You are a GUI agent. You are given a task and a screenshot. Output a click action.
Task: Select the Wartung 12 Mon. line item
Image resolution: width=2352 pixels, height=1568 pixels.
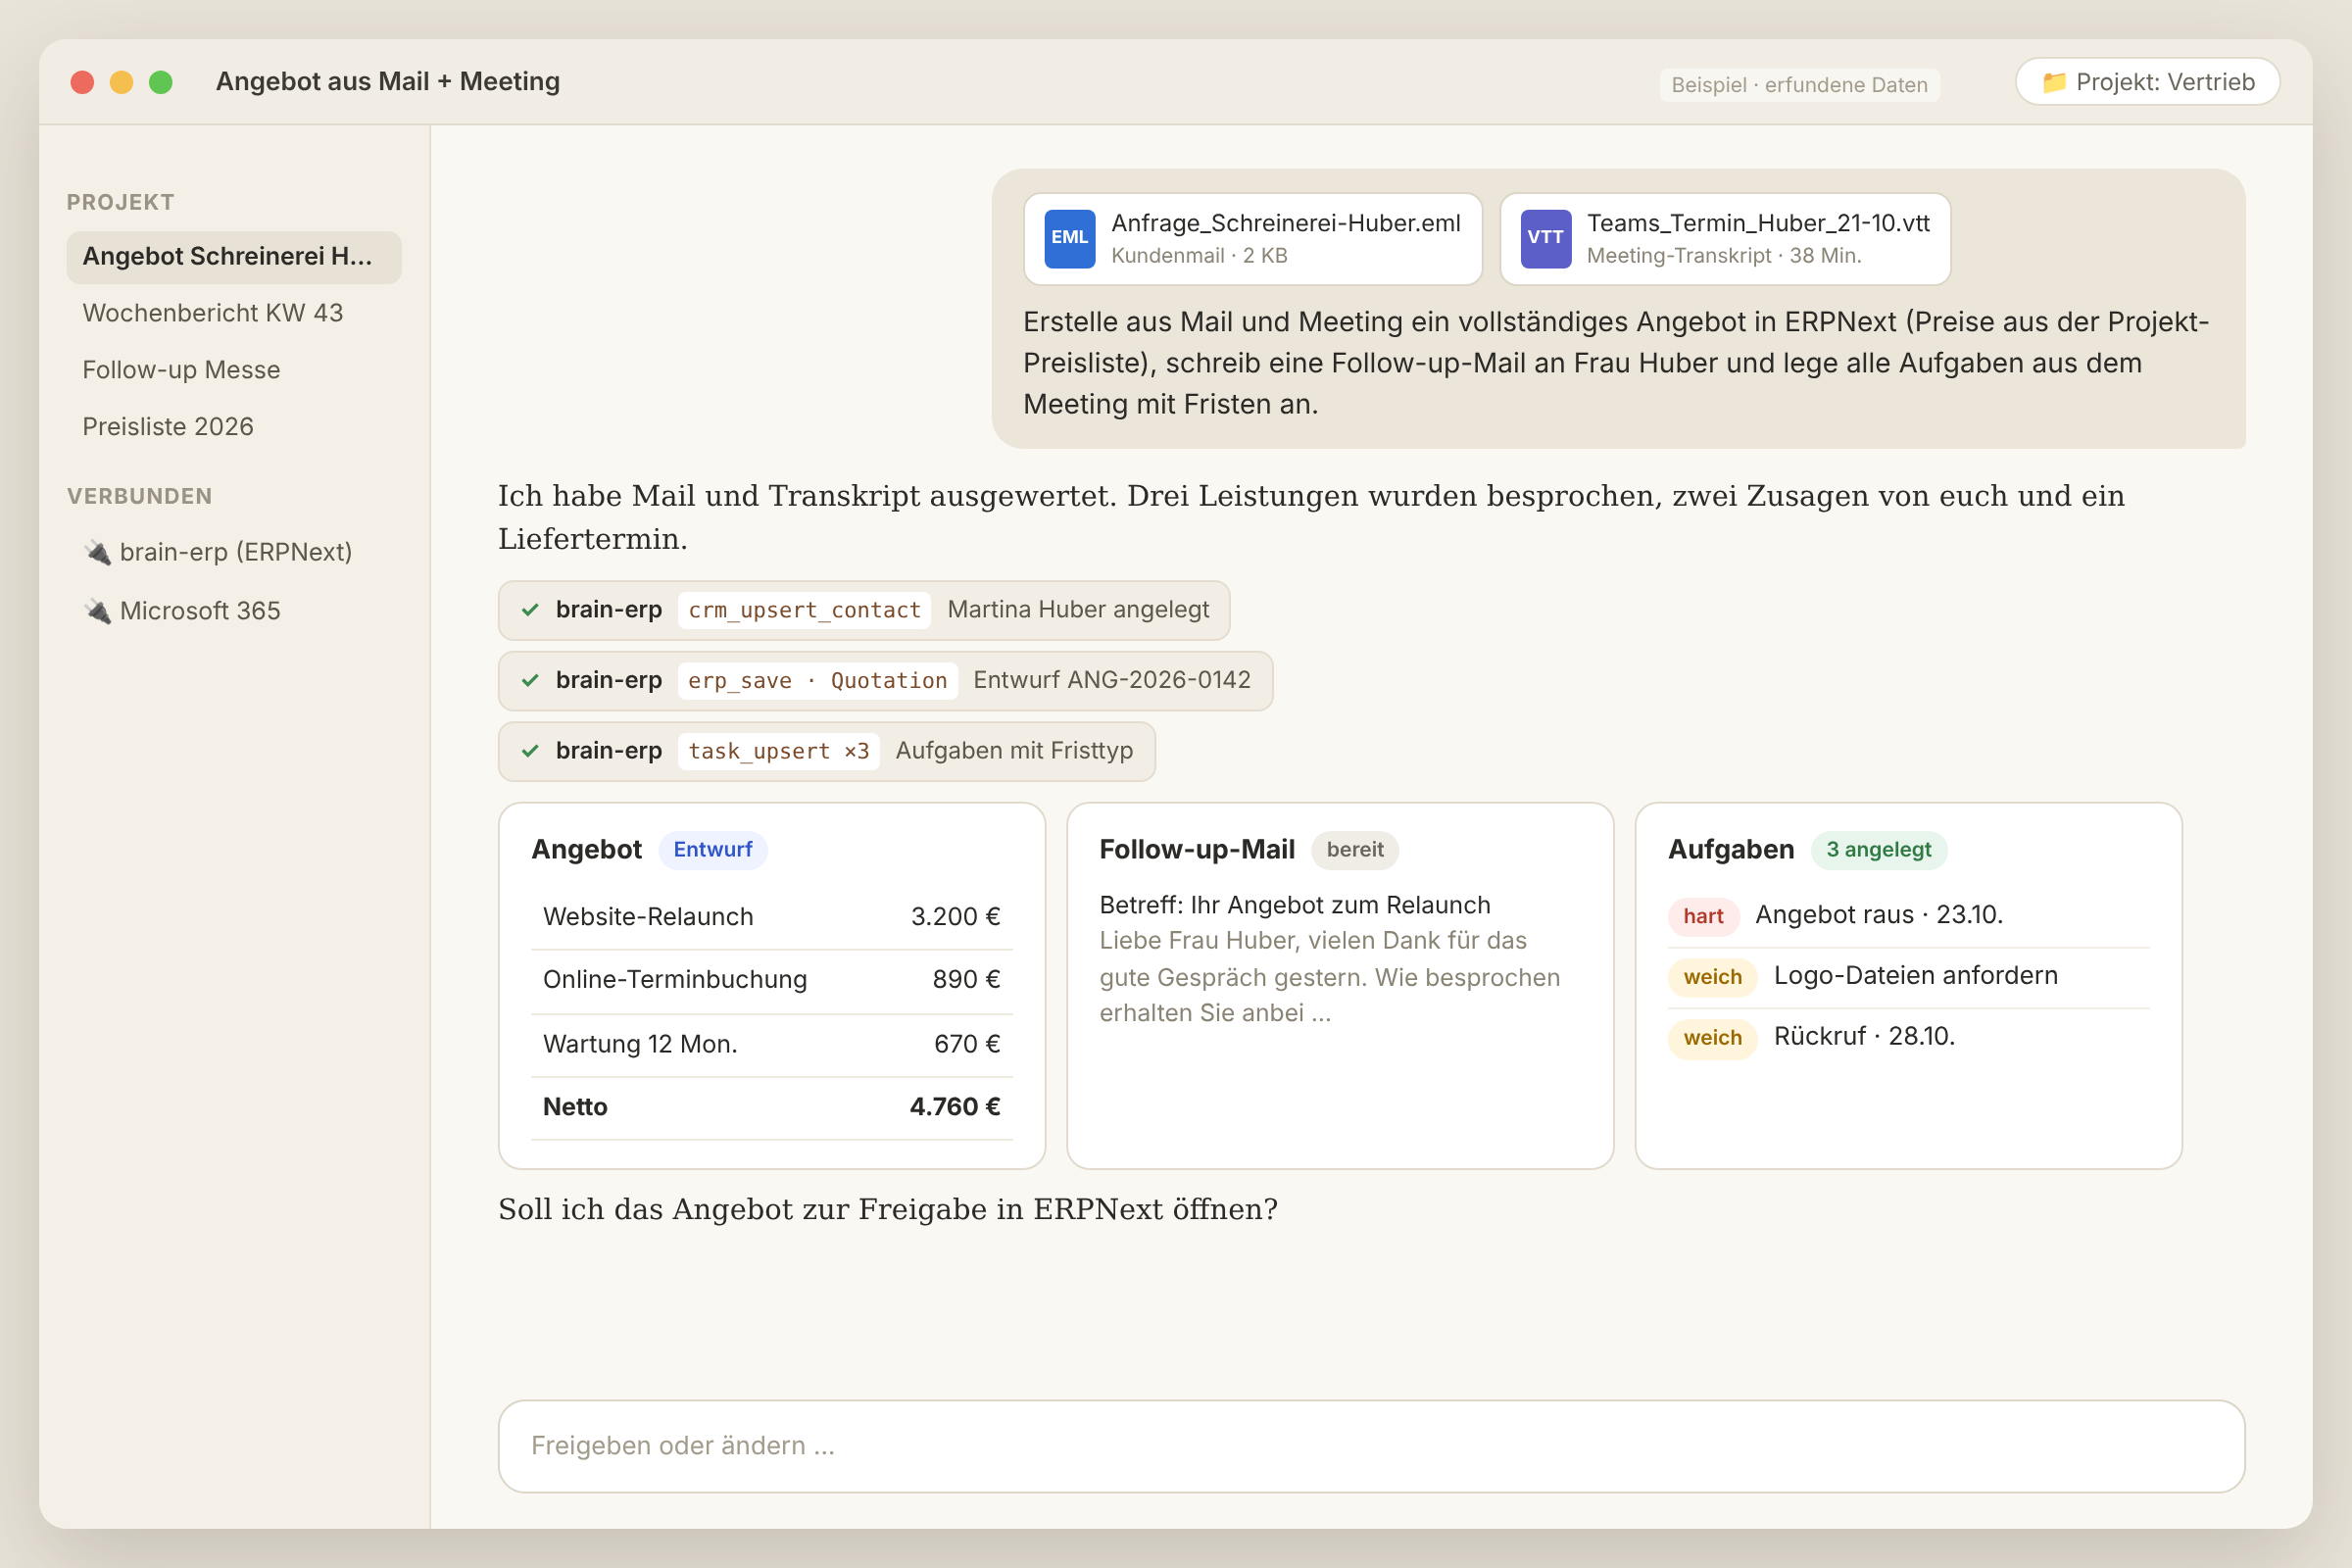point(771,1044)
